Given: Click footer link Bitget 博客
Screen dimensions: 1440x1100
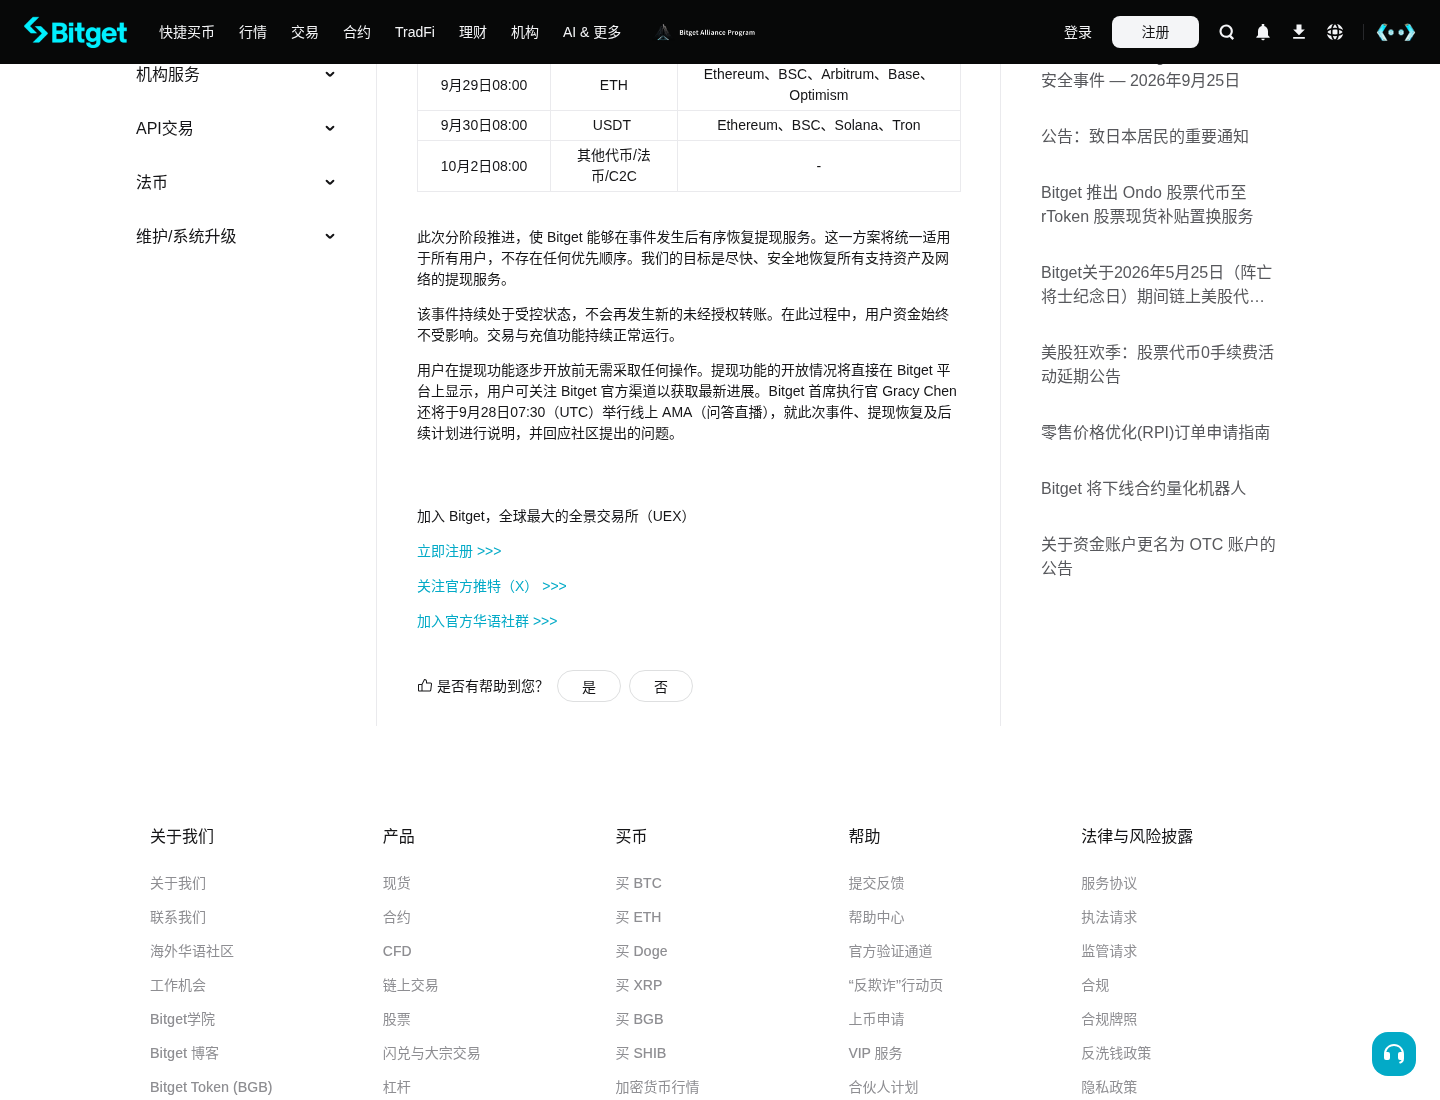Looking at the screenshot, I should (x=184, y=1053).
